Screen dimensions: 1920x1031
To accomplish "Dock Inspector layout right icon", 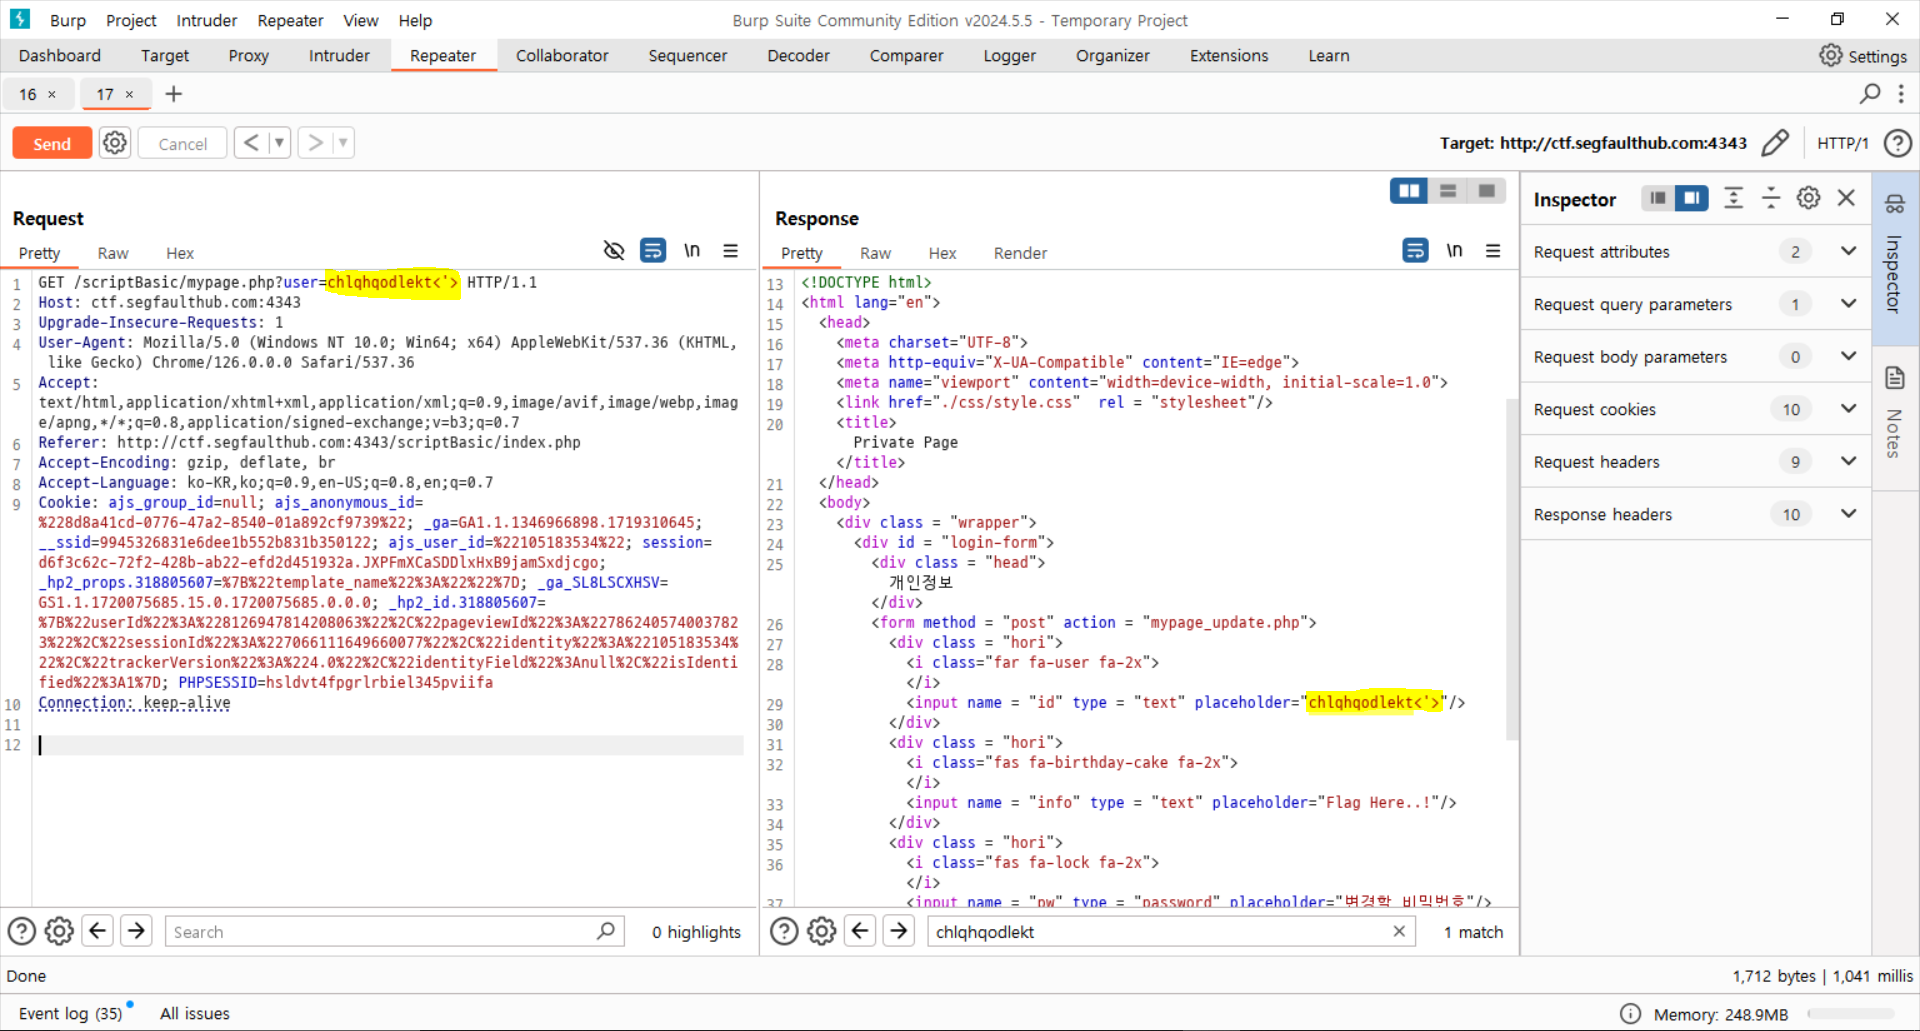I will tap(1692, 198).
